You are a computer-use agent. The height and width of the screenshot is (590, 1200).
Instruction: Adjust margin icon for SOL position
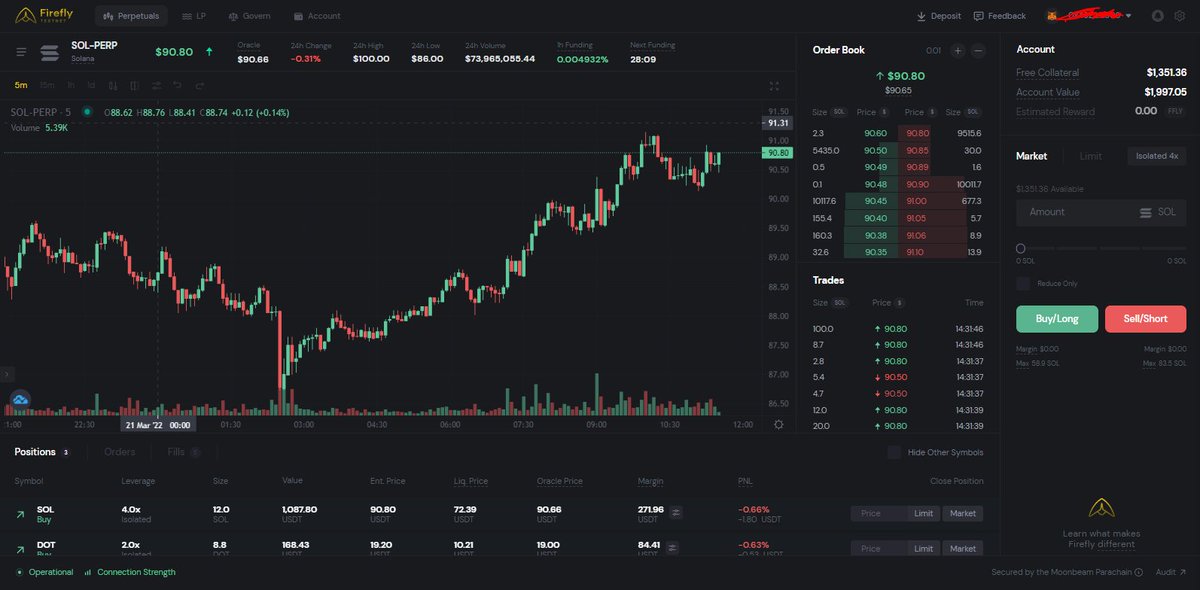pyautogui.click(x=675, y=512)
